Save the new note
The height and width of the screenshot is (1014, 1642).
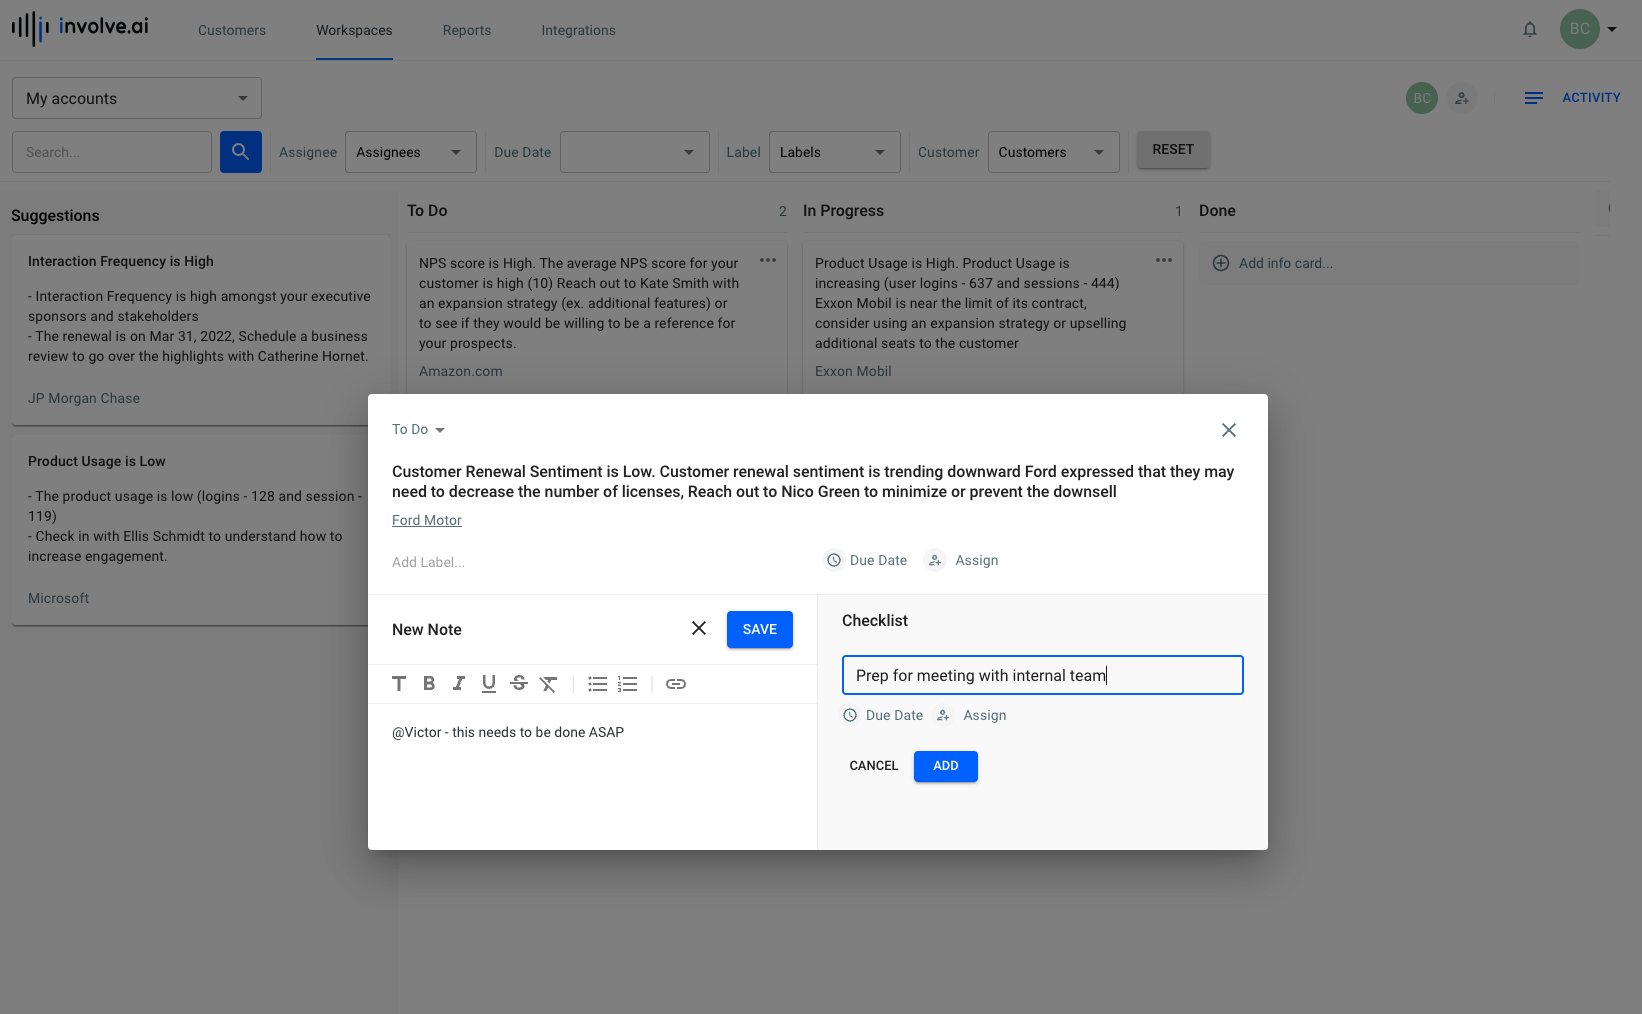(760, 629)
